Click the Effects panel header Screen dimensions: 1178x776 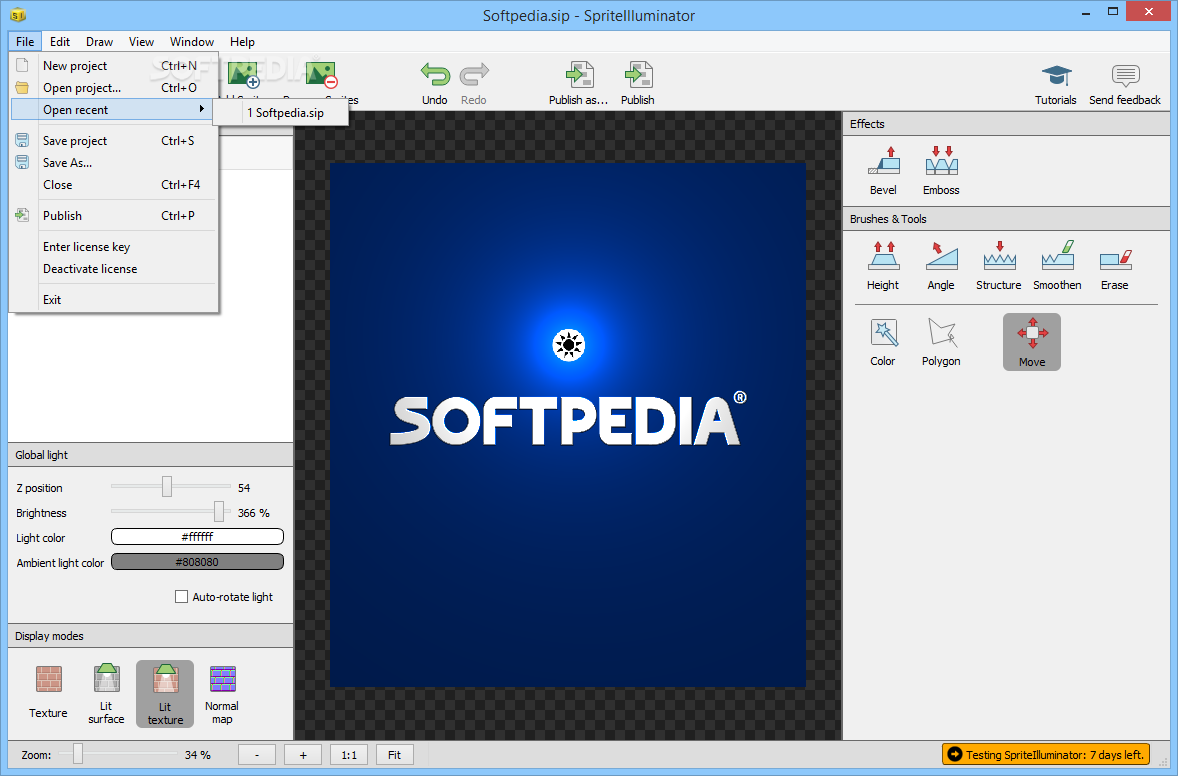click(1006, 124)
